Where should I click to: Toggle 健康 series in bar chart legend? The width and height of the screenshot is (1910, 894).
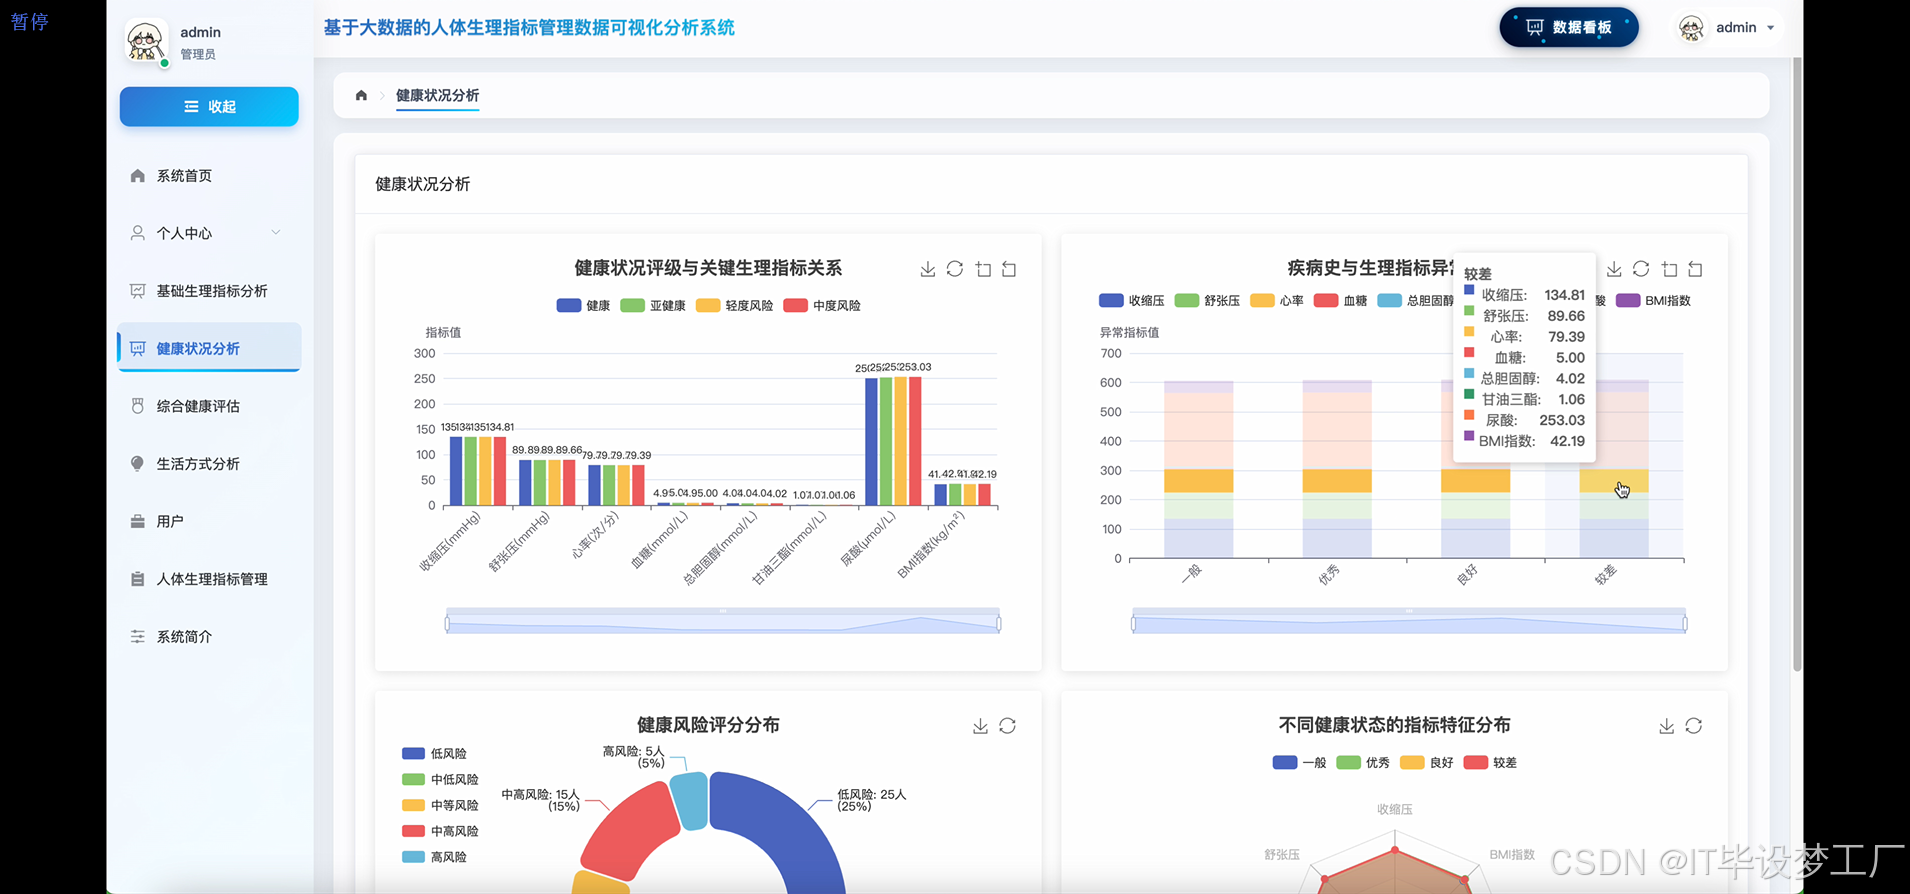[583, 306]
